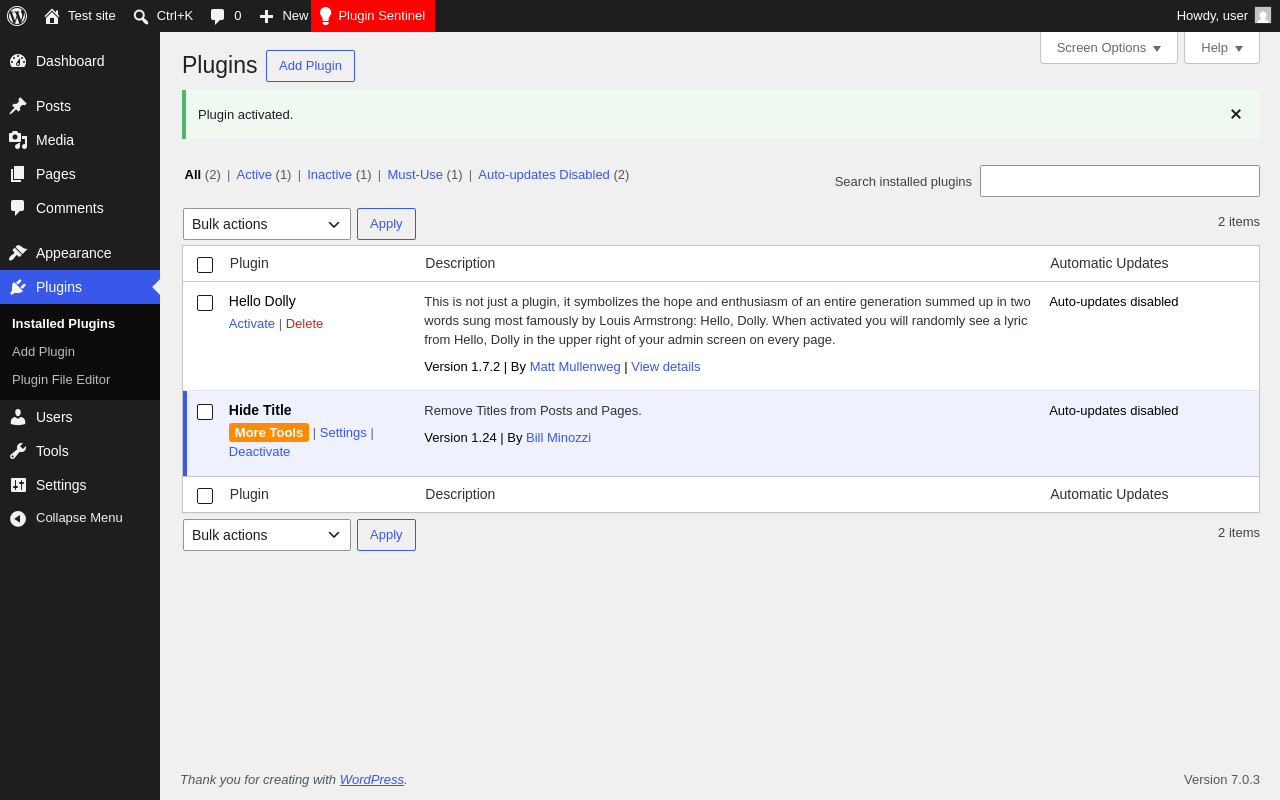The width and height of the screenshot is (1280, 800).
Task: Open the bottom Bulk actions dropdown
Action: (x=267, y=535)
